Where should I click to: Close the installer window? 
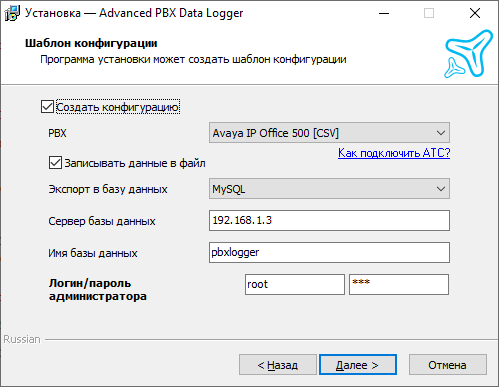(475, 13)
